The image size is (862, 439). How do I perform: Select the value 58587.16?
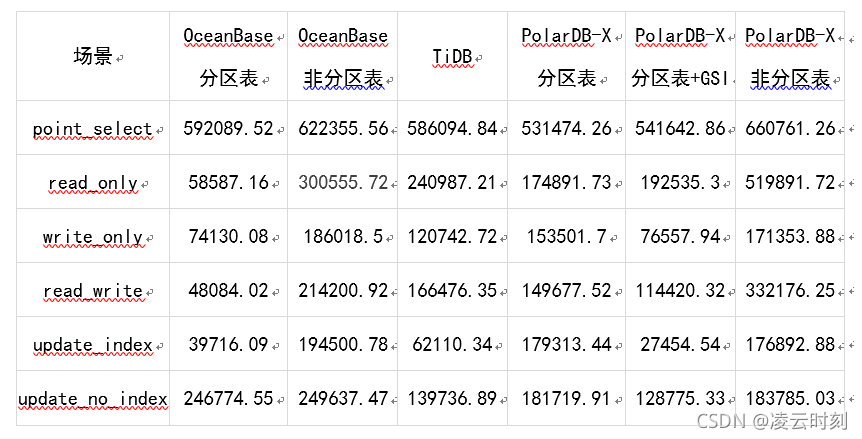228,182
